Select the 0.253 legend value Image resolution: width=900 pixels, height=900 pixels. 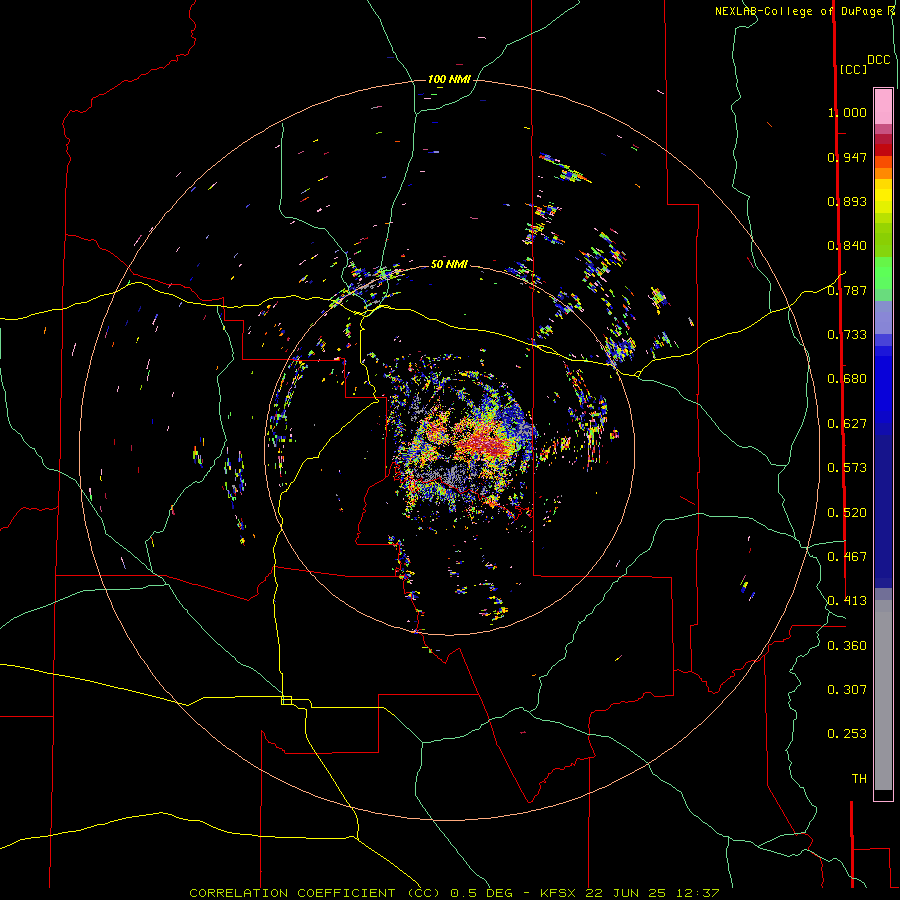(x=847, y=734)
